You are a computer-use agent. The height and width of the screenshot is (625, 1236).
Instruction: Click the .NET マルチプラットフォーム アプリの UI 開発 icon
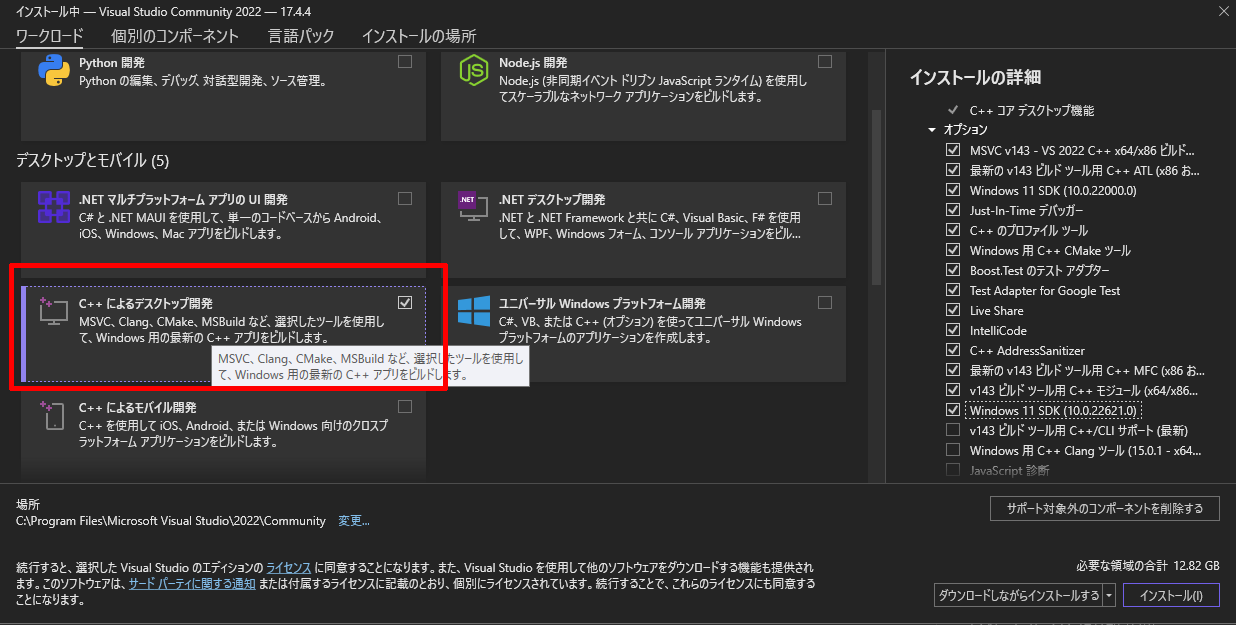(x=53, y=207)
